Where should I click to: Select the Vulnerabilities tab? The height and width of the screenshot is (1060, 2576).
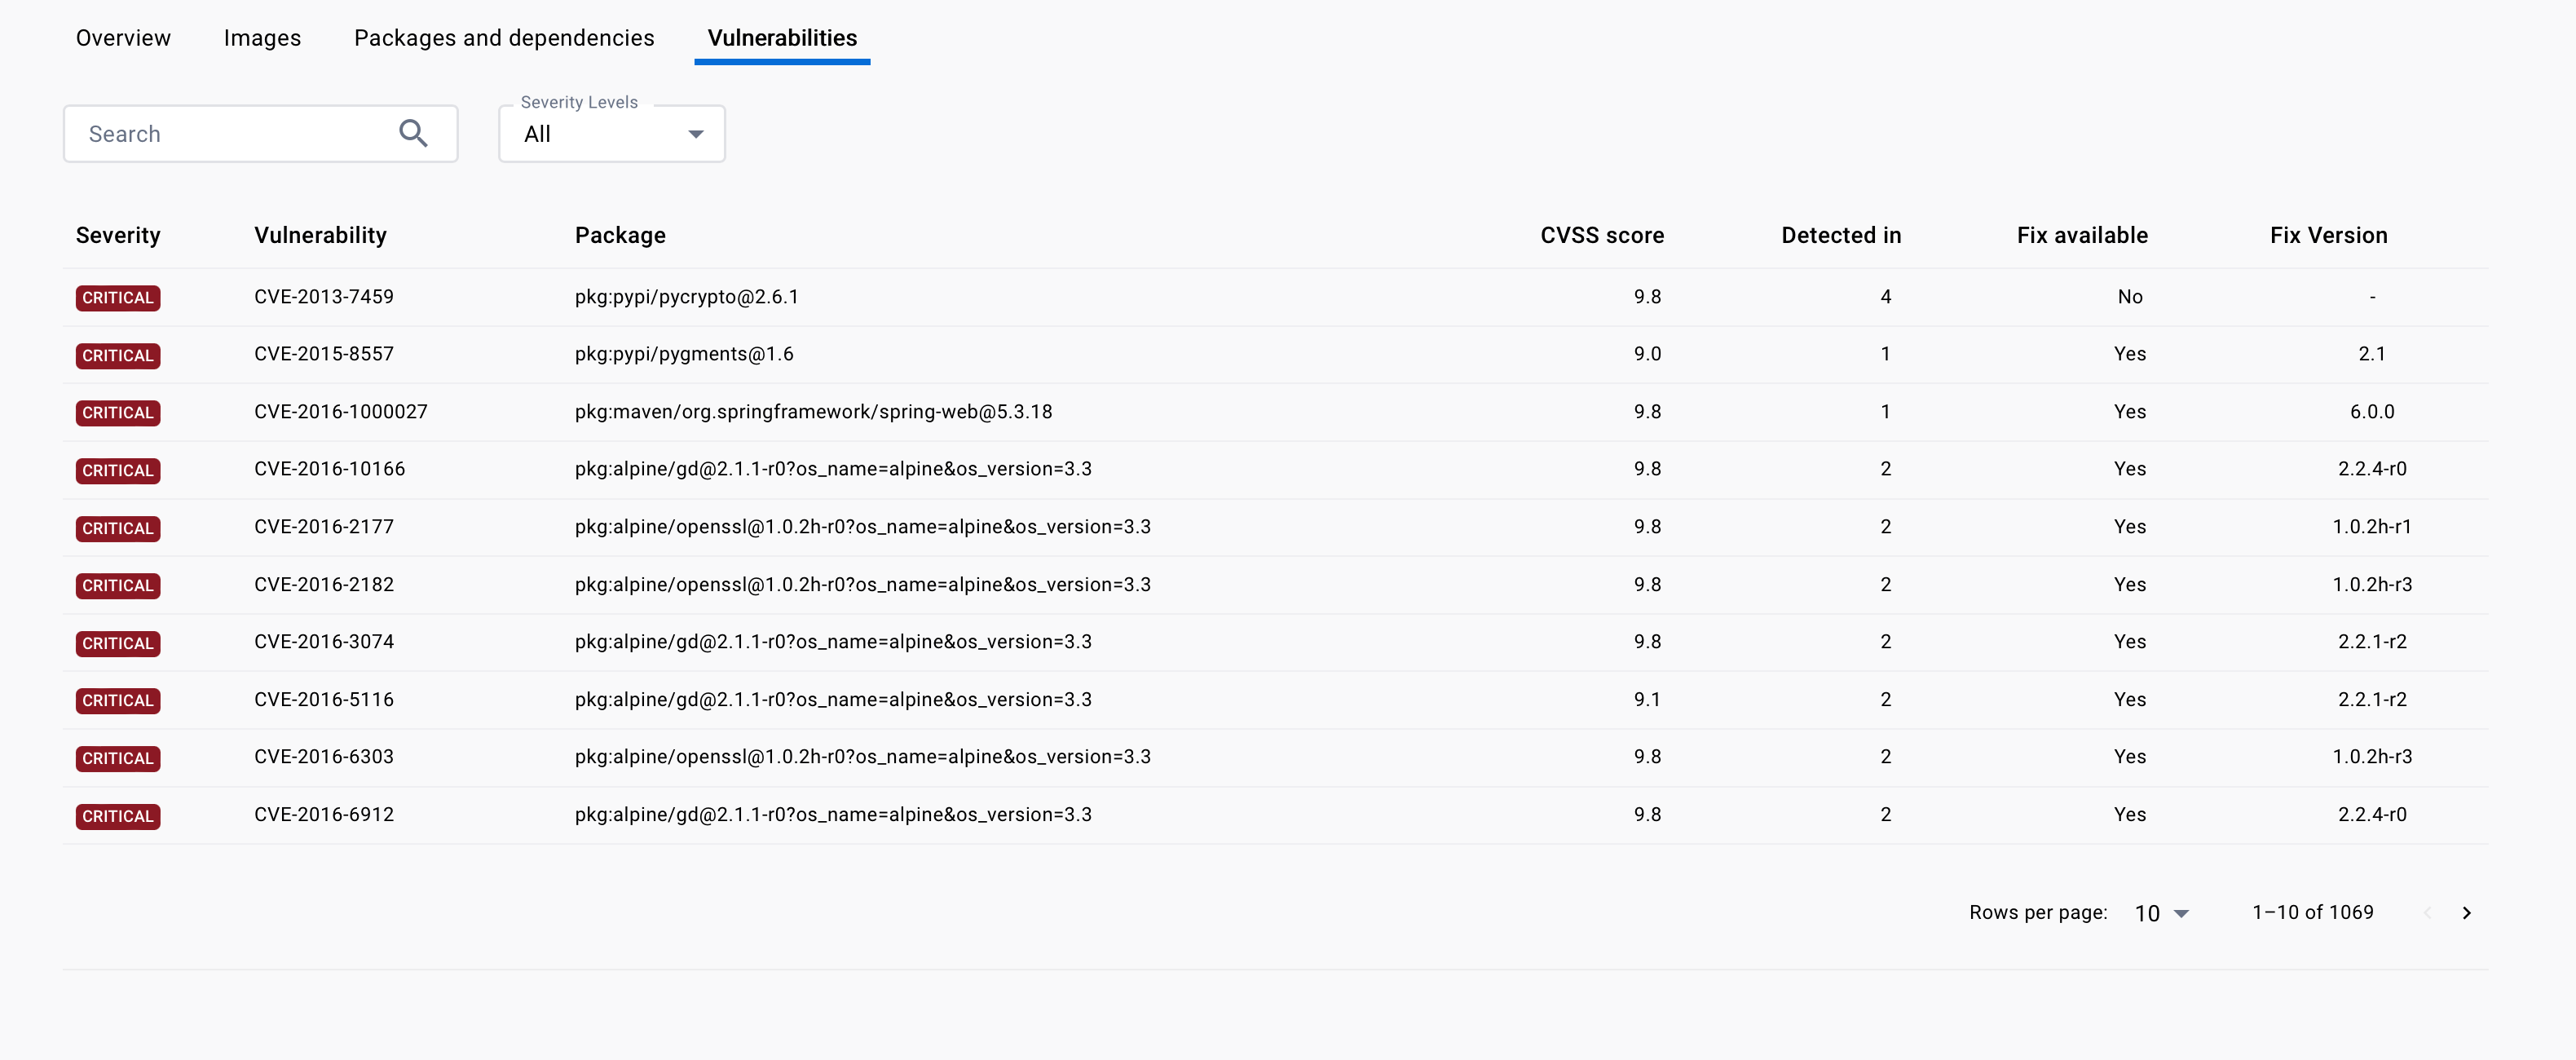[782, 38]
